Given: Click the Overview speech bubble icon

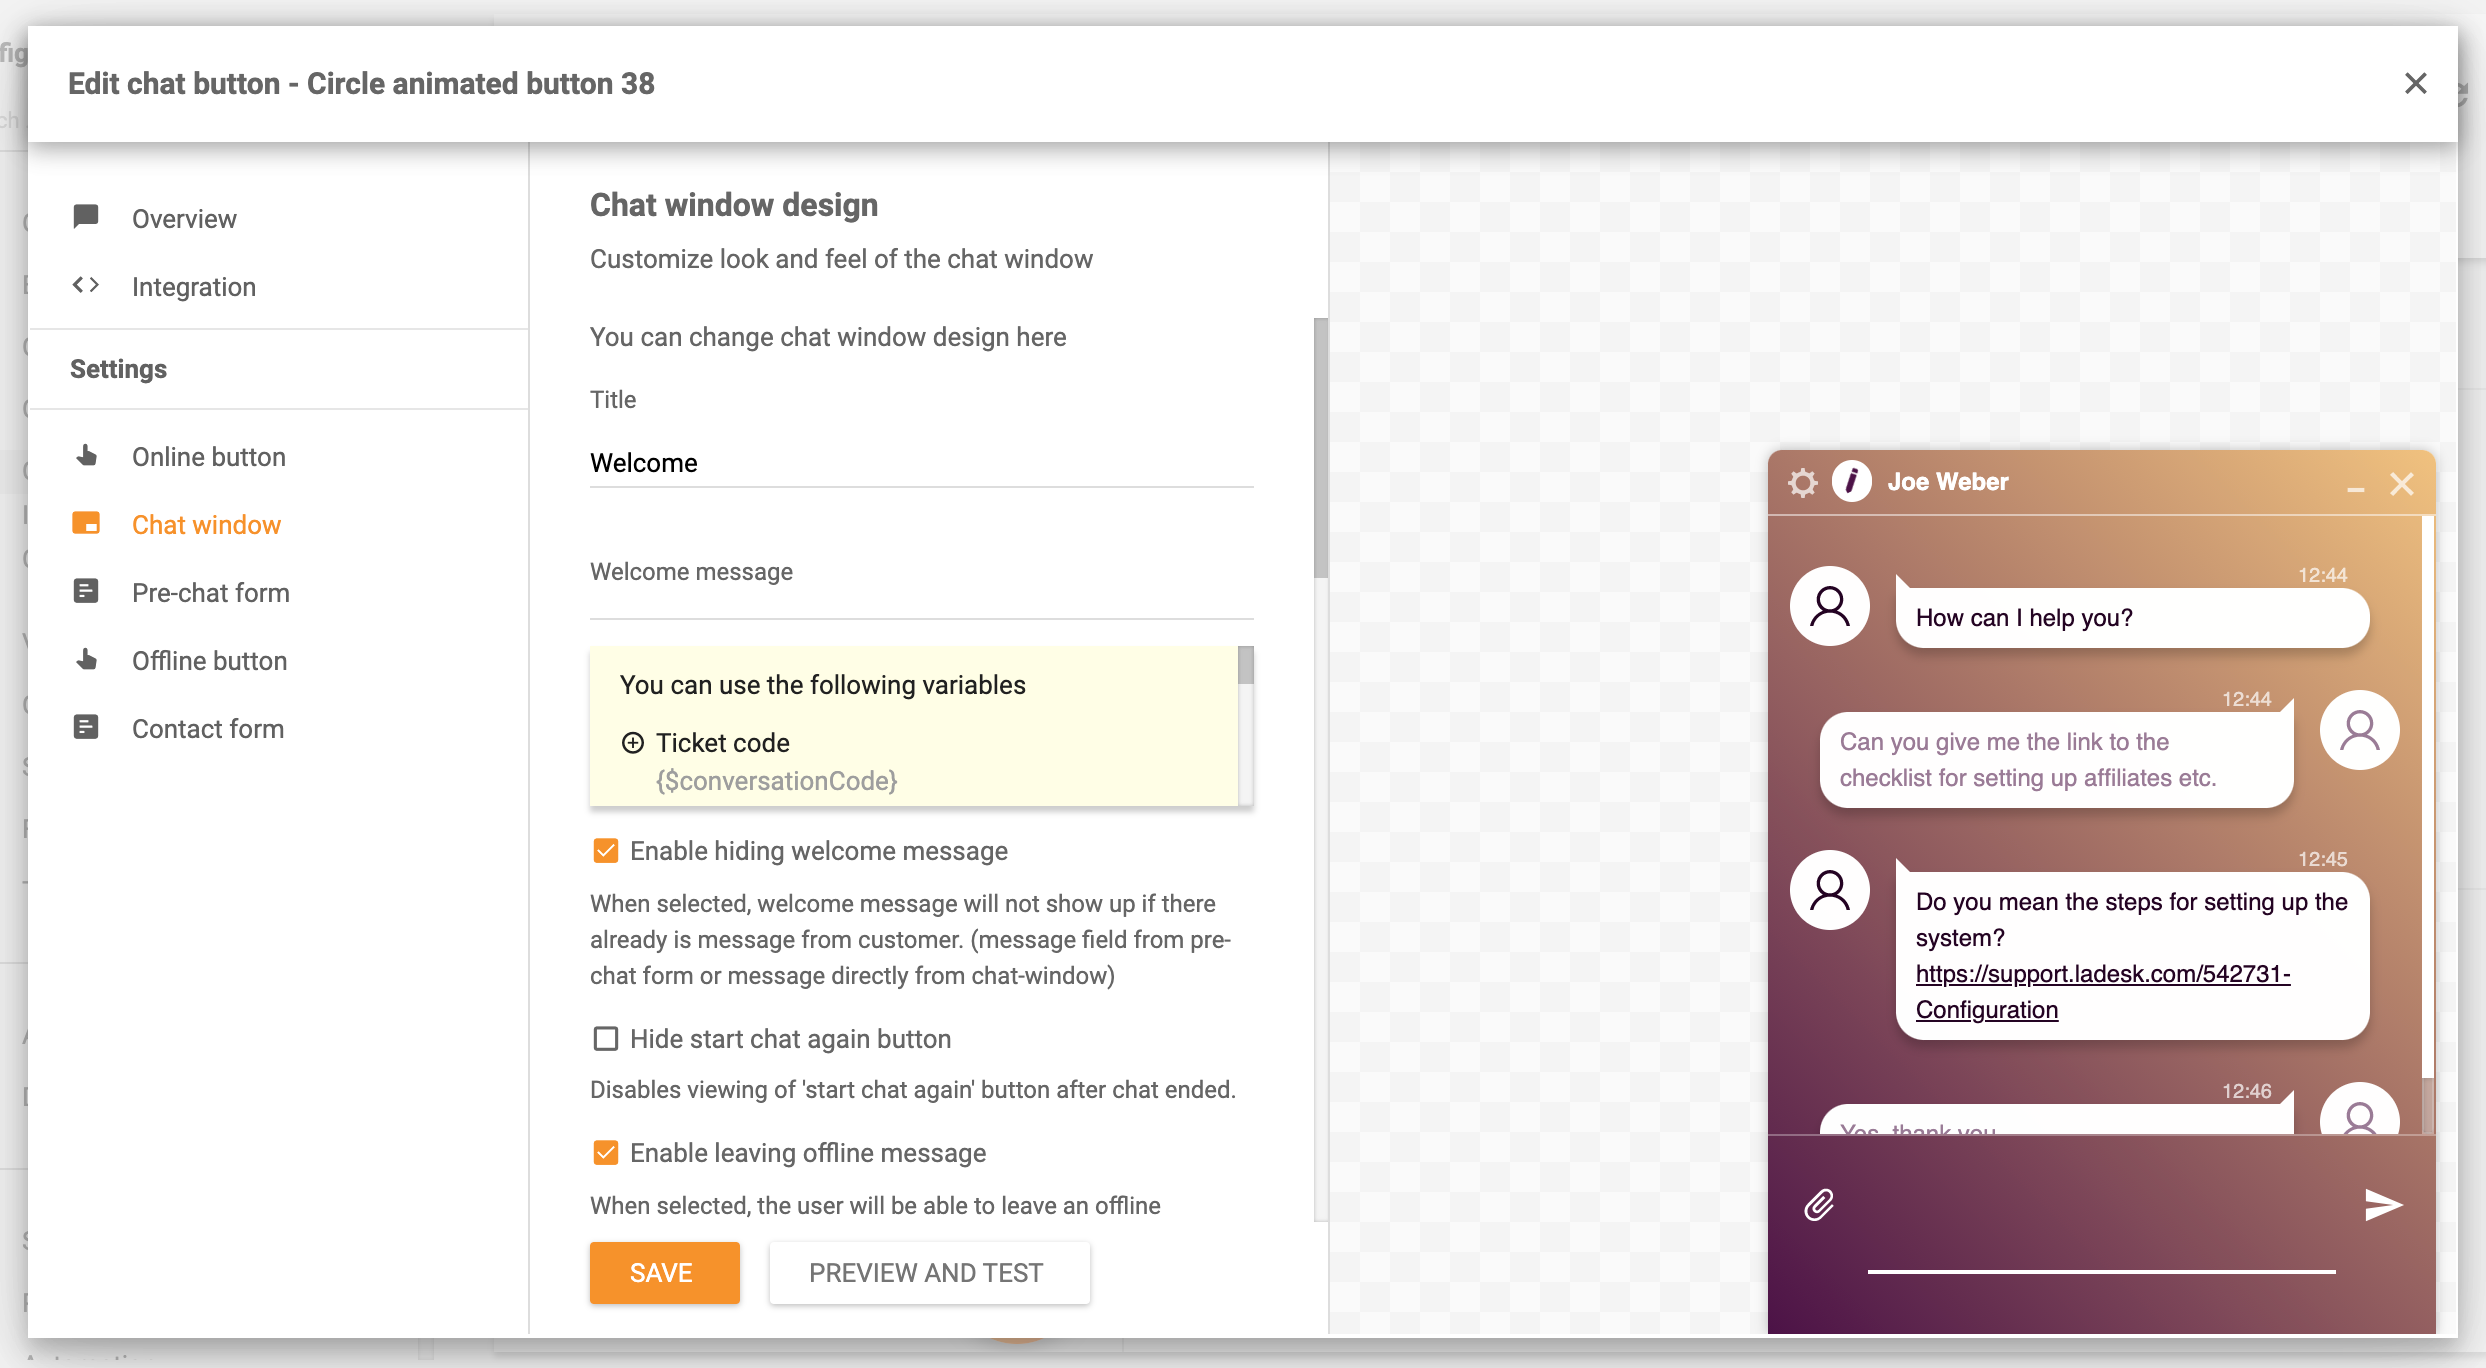Looking at the screenshot, I should coord(86,218).
